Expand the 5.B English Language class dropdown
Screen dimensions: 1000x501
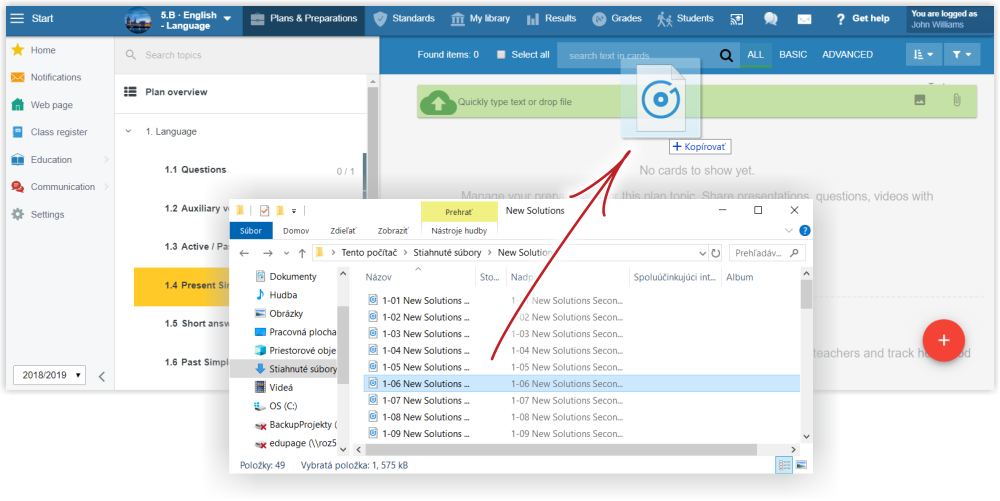coord(228,19)
